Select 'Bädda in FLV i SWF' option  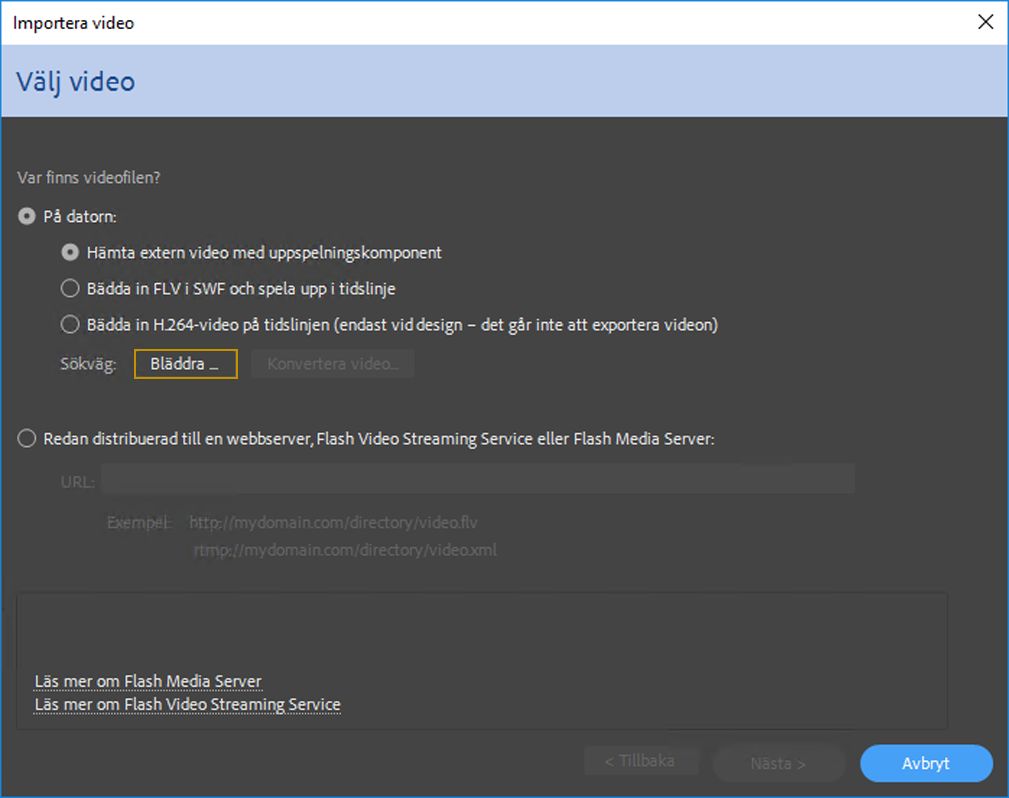(x=70, y=288)
